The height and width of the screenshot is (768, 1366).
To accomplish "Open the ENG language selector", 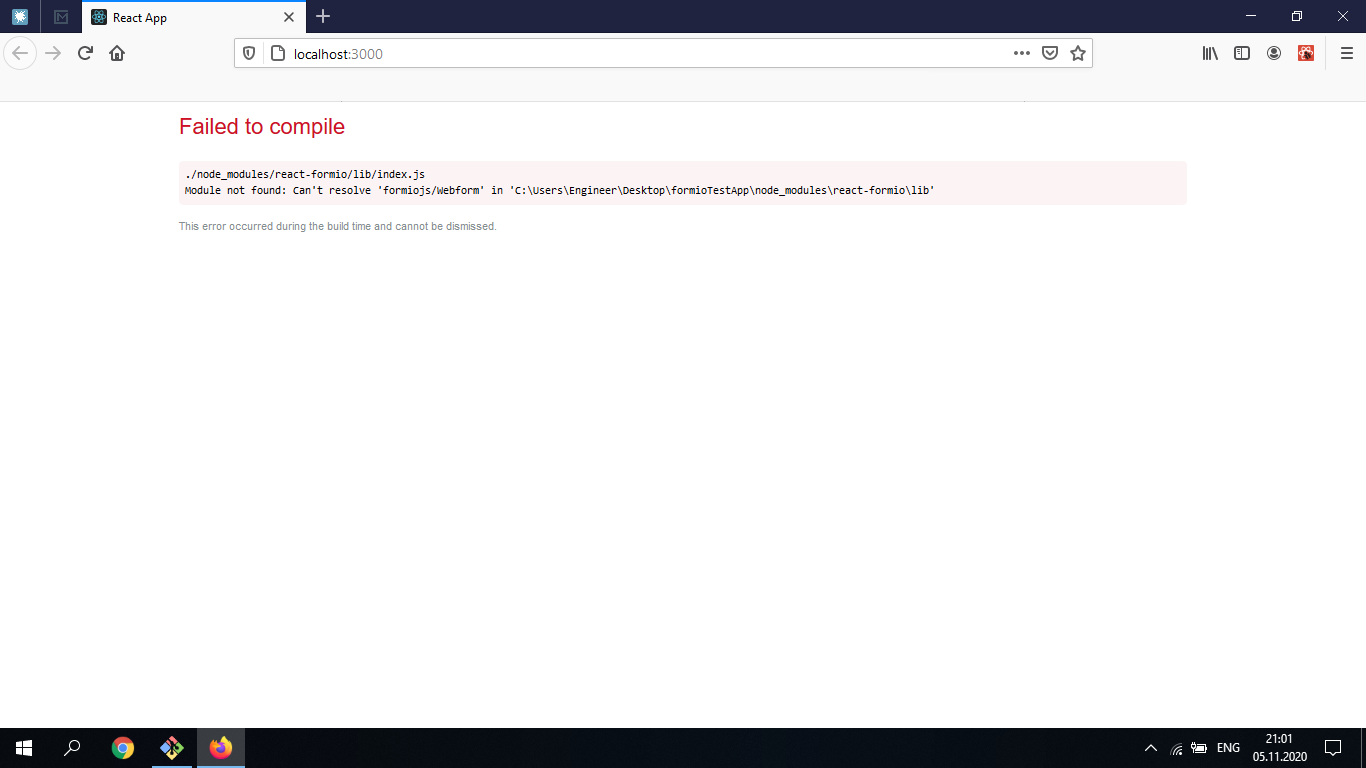I will pyautogui.click(x=1227, y=747).
